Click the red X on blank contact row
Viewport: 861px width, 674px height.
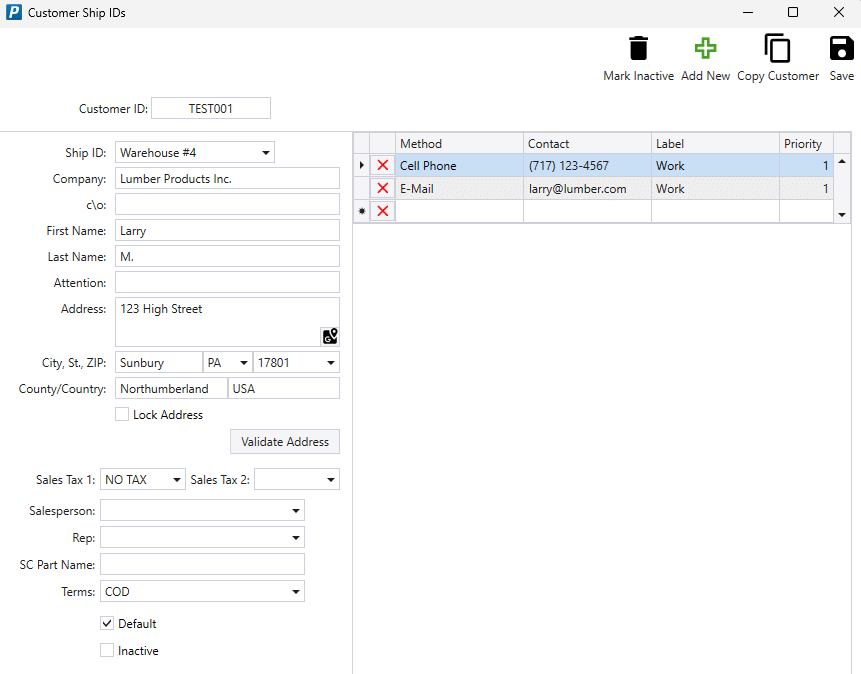point(382,211)
